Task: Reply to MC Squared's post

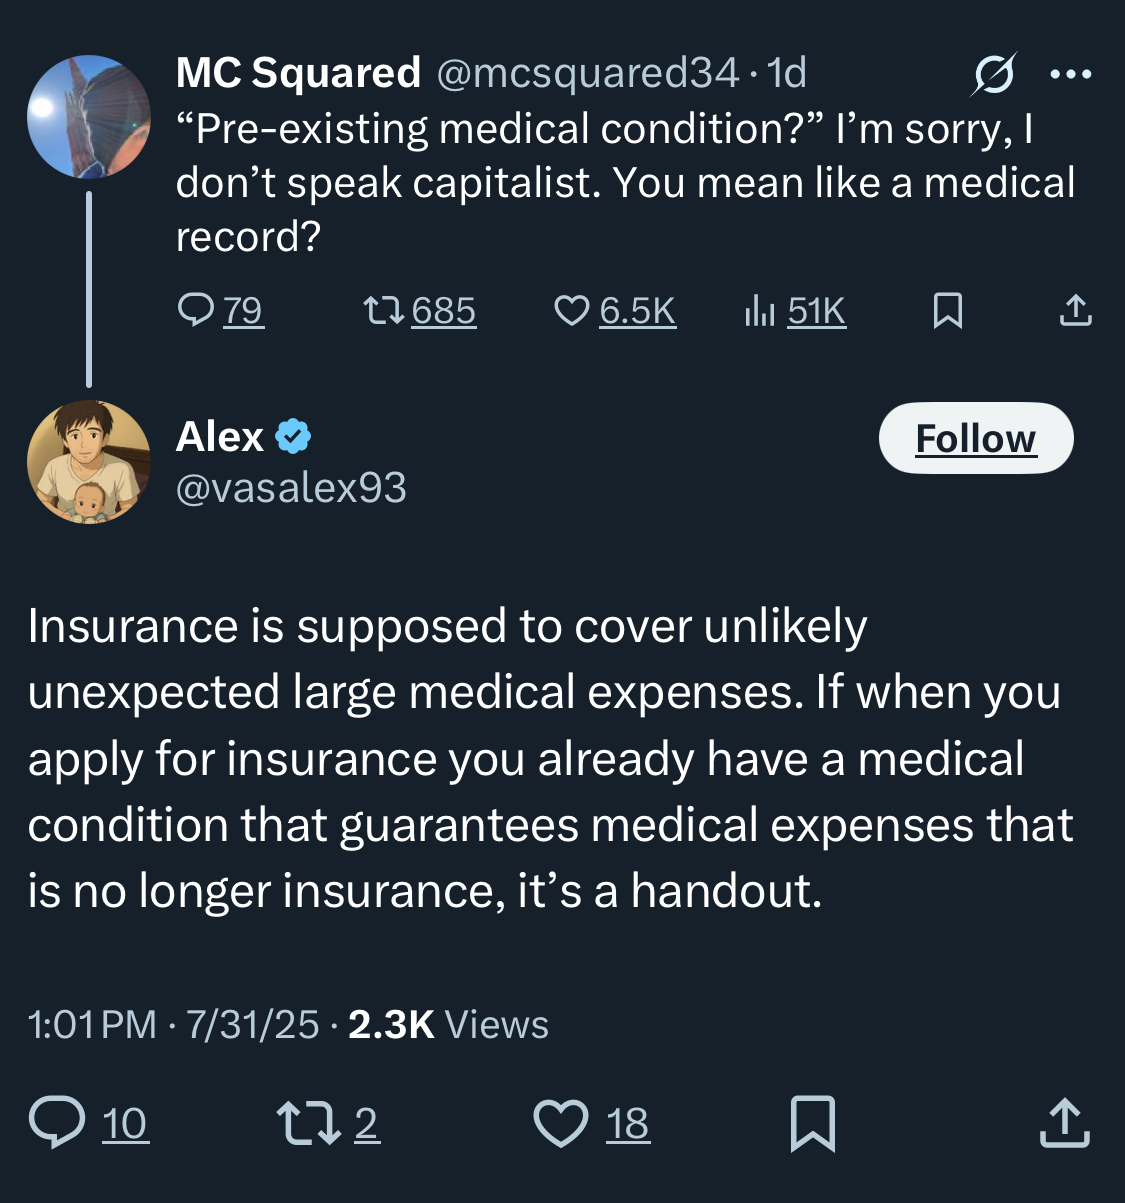Action: pos(196,311)
